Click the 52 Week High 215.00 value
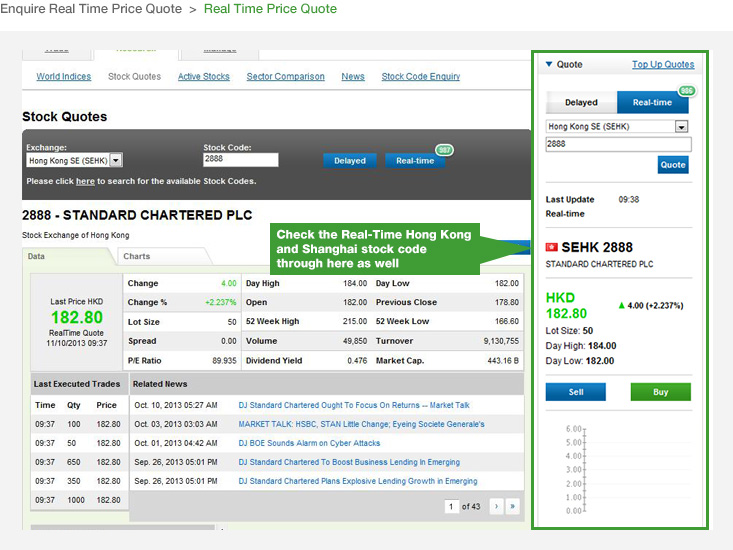 [355, 321]
